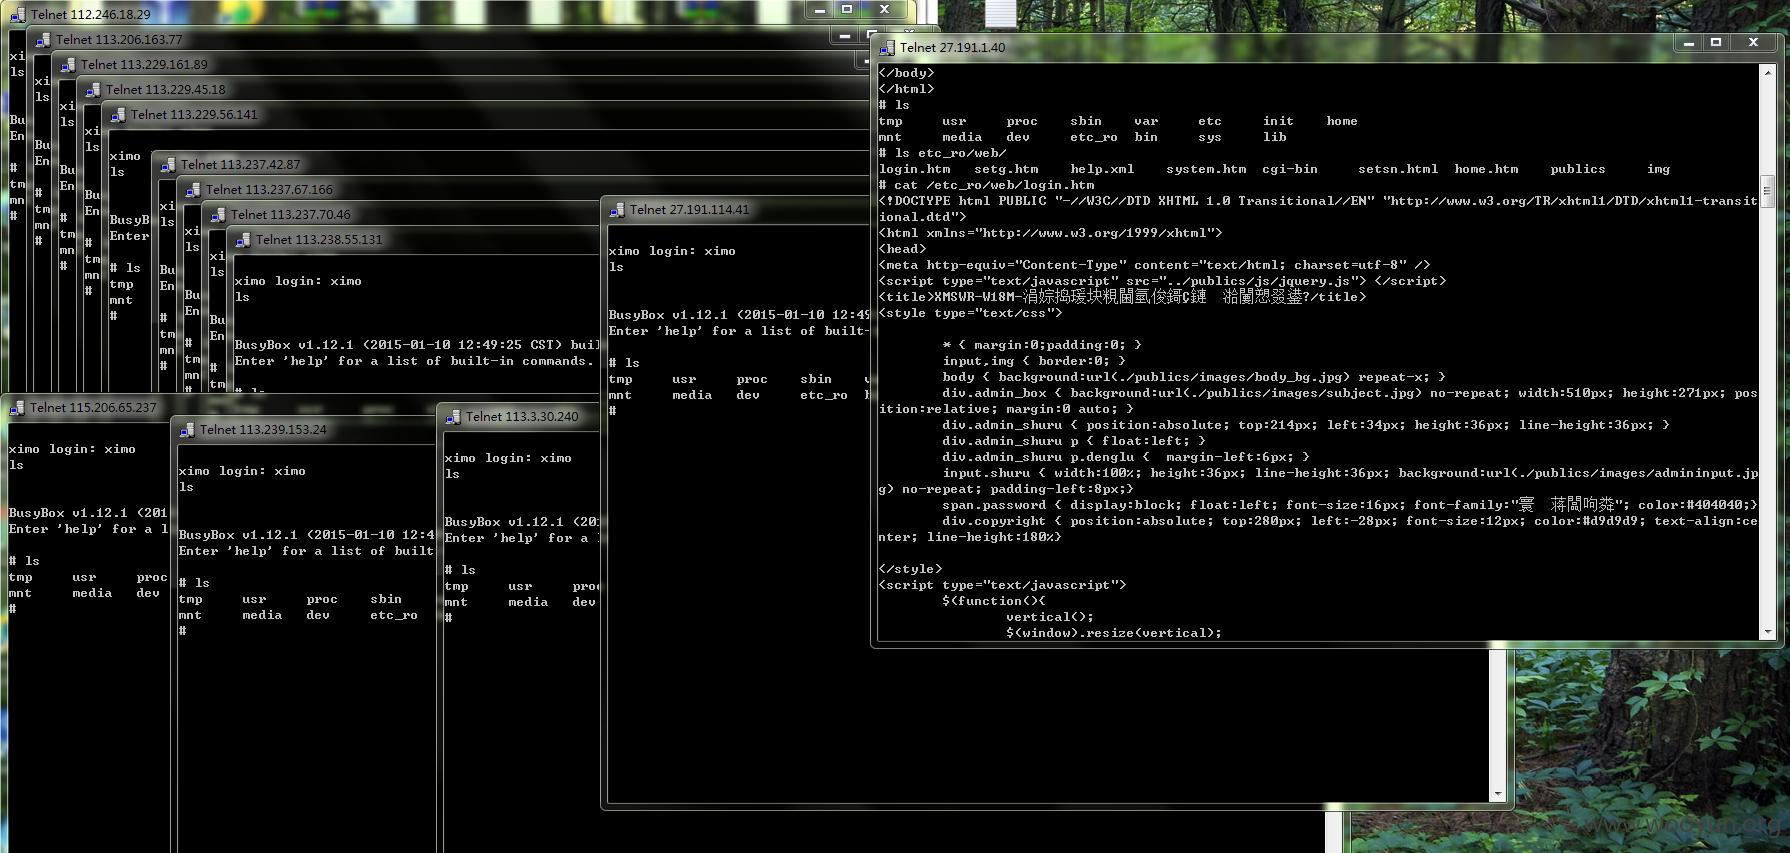
Task: Activate Telnet 113.237.67.166 via title text
Action: point(269,189)
